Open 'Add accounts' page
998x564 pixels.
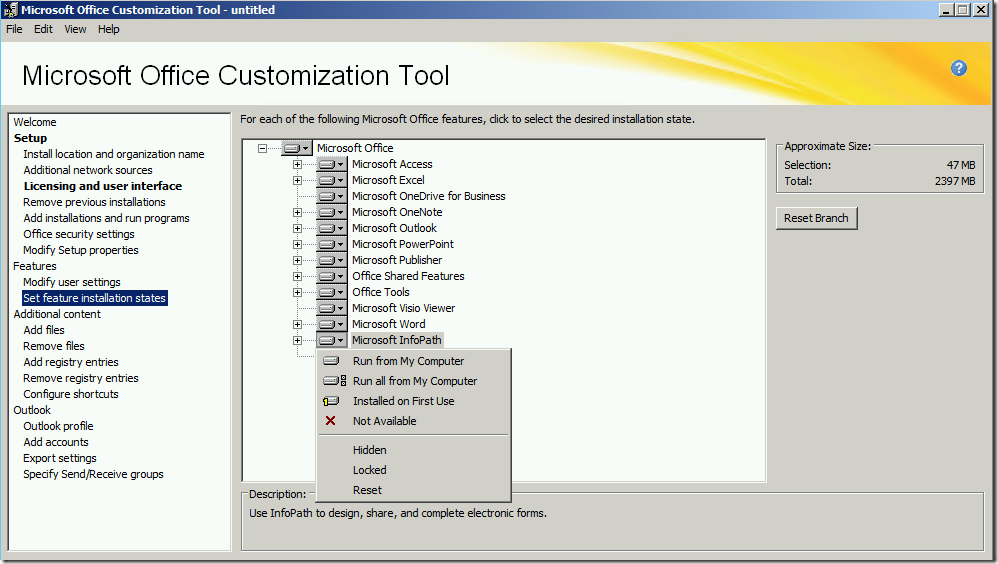tap(56, 442)
